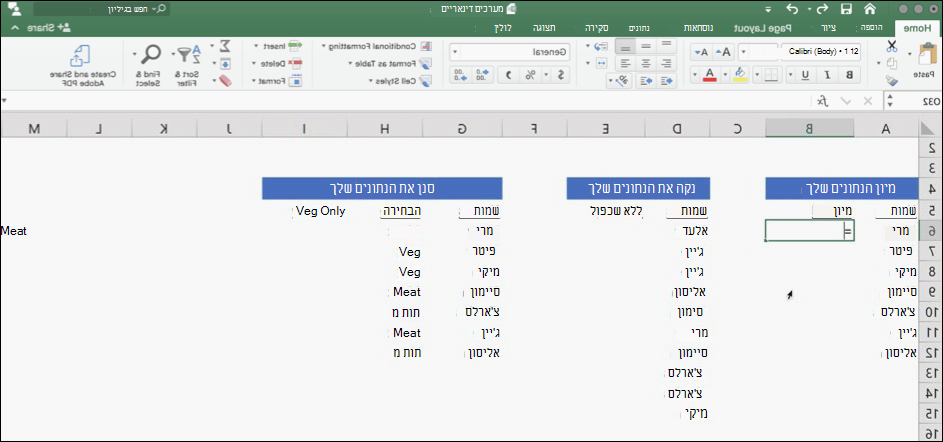Open the הוספה (Insert) tab
943x442 pixels.
pos(871,28)
